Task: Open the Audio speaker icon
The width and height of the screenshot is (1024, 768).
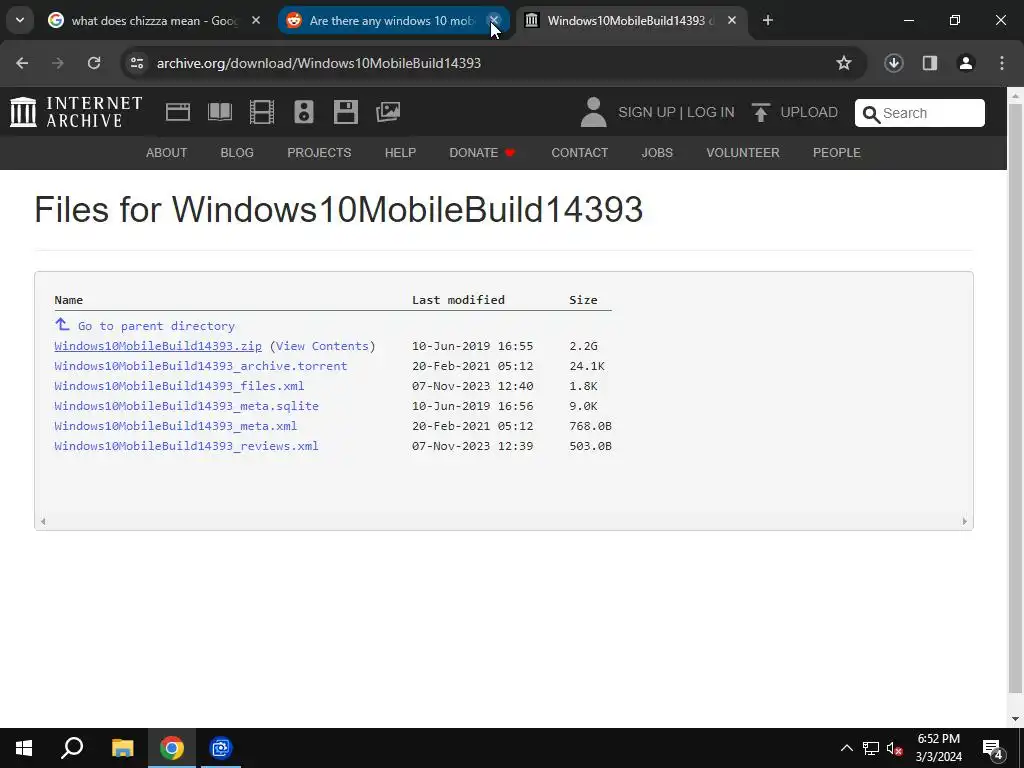Action: [304, 112]
